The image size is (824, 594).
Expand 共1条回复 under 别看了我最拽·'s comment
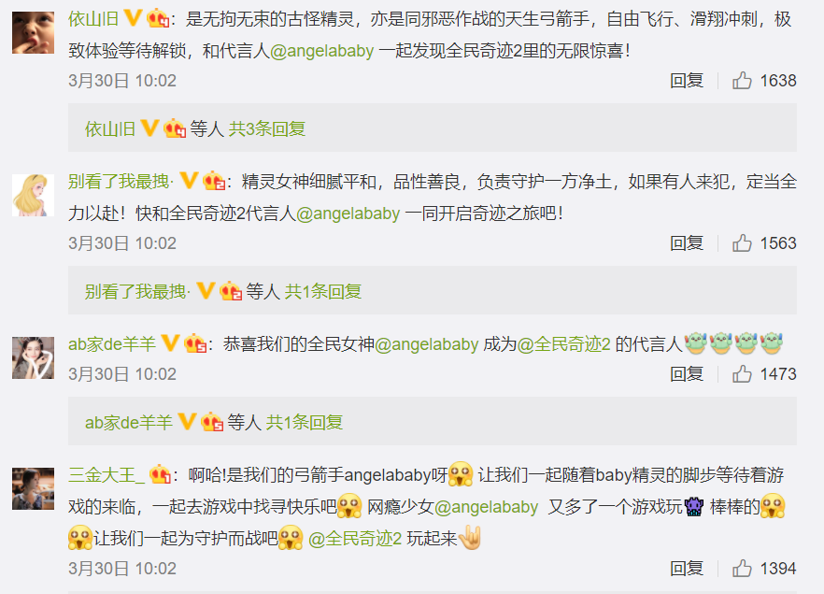click(323, 291)
